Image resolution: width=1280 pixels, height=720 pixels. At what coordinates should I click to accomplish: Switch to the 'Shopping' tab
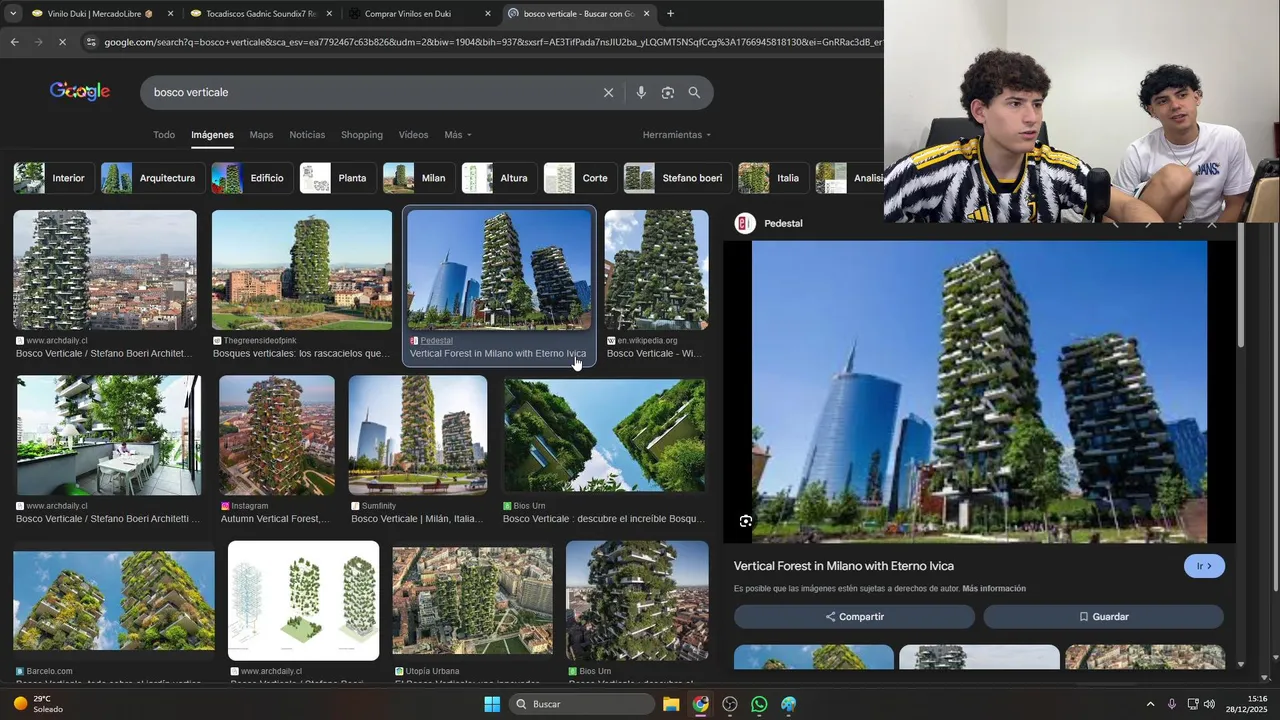[x=362, y=135]
